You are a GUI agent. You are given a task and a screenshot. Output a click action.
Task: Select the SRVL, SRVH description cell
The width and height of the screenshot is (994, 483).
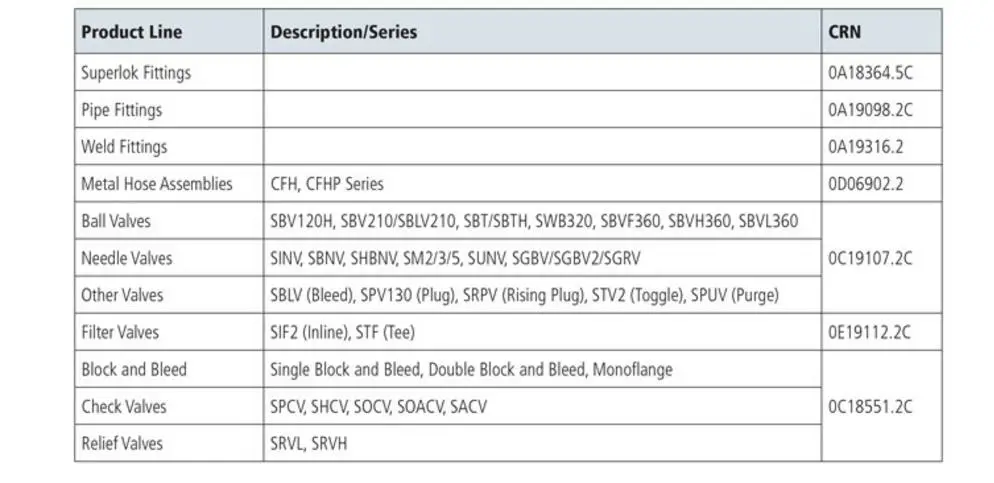pos(311,443)
